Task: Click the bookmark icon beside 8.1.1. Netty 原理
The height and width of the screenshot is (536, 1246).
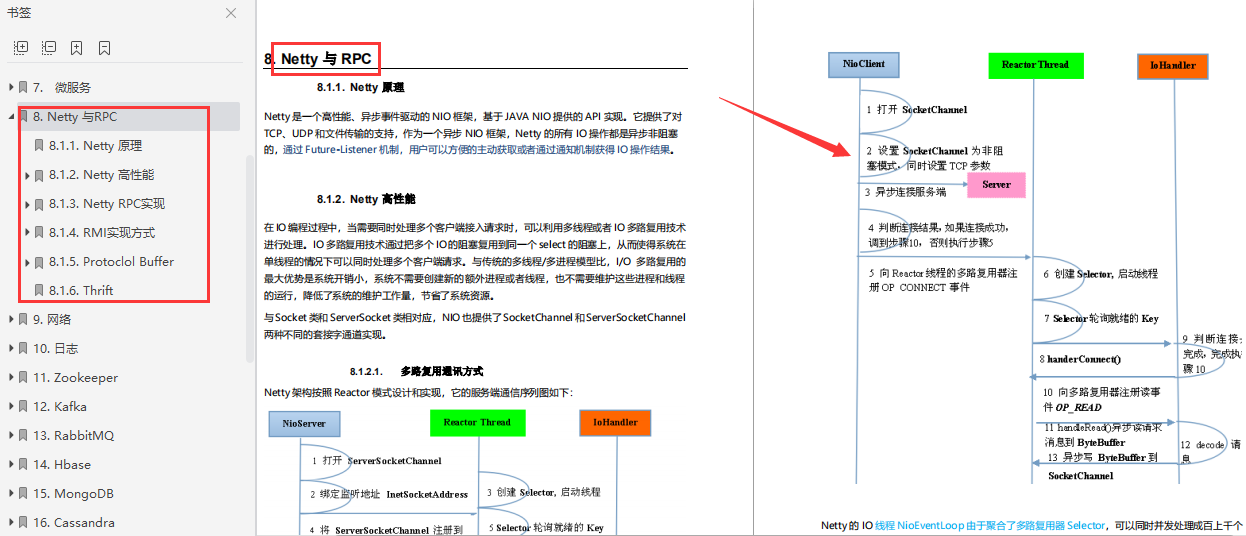Action: click(x=38, y=146)
